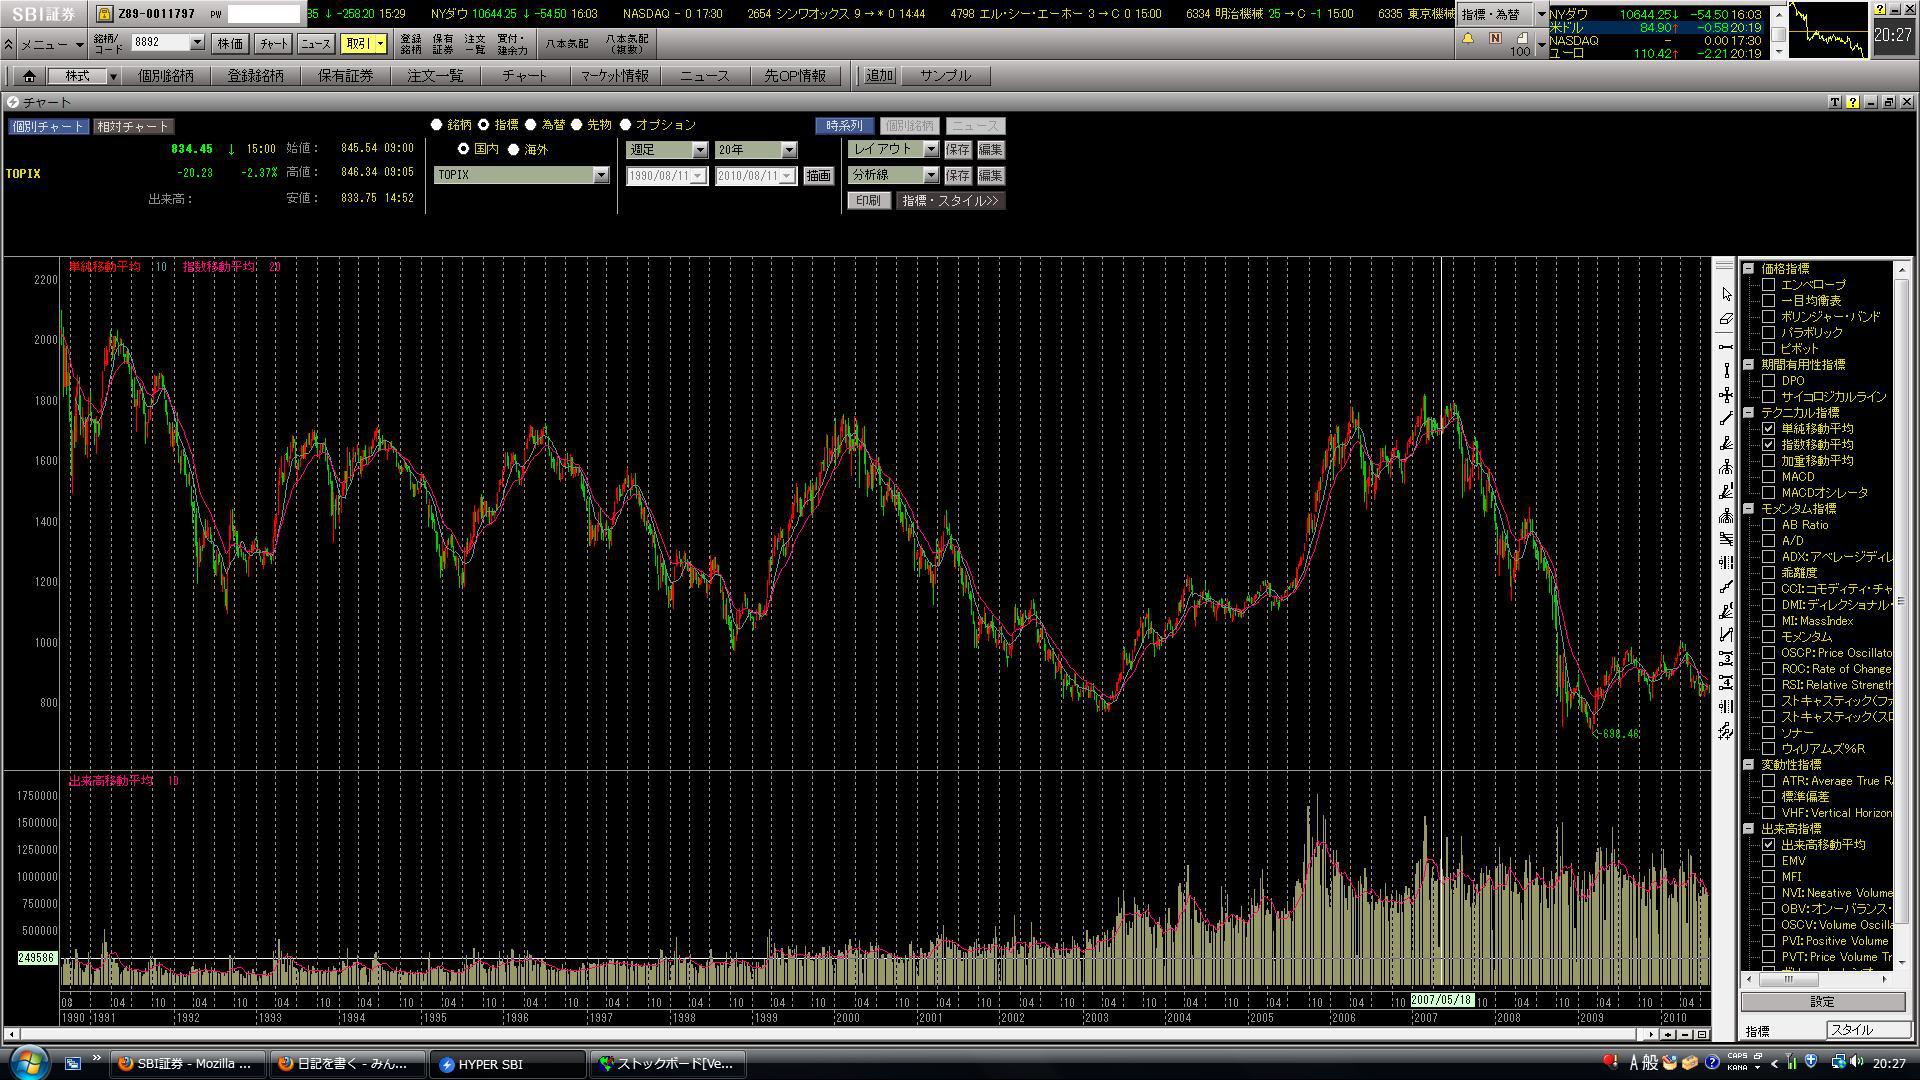Open the マーケット情報 menu tab
1920x1080 pixels.
click(x=614, y=76)
